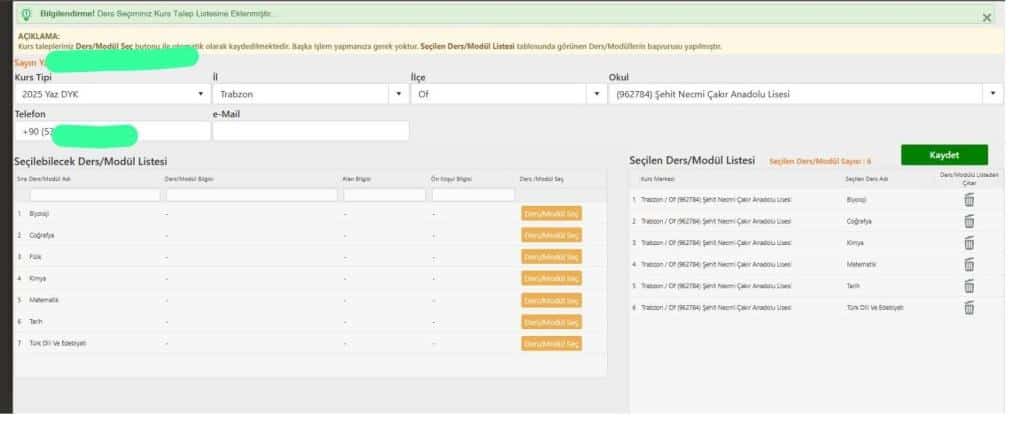1024x432 pixels.
Task: Open the İlçe dropdown showing Of
Action: point(507,94)
